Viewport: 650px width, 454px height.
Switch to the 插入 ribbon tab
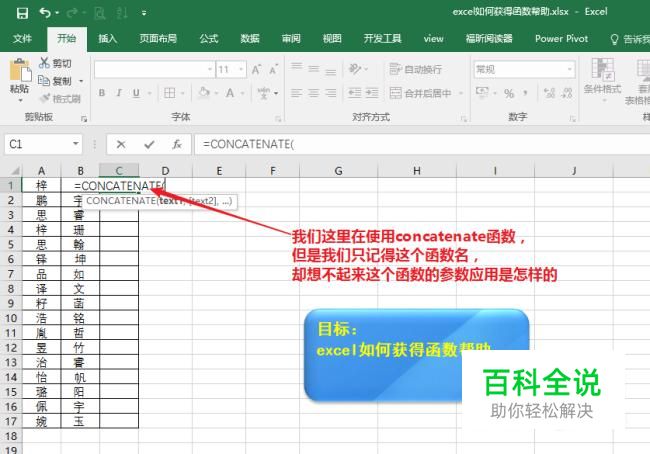coord(107,39)
